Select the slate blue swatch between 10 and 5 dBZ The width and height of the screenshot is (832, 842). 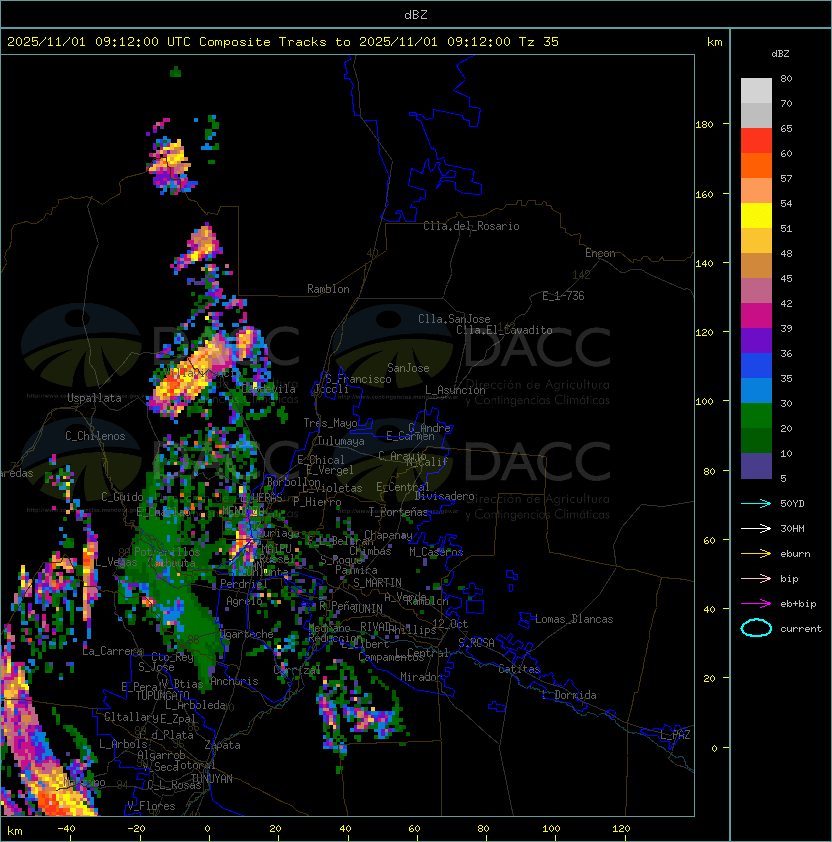pos(756,466)
